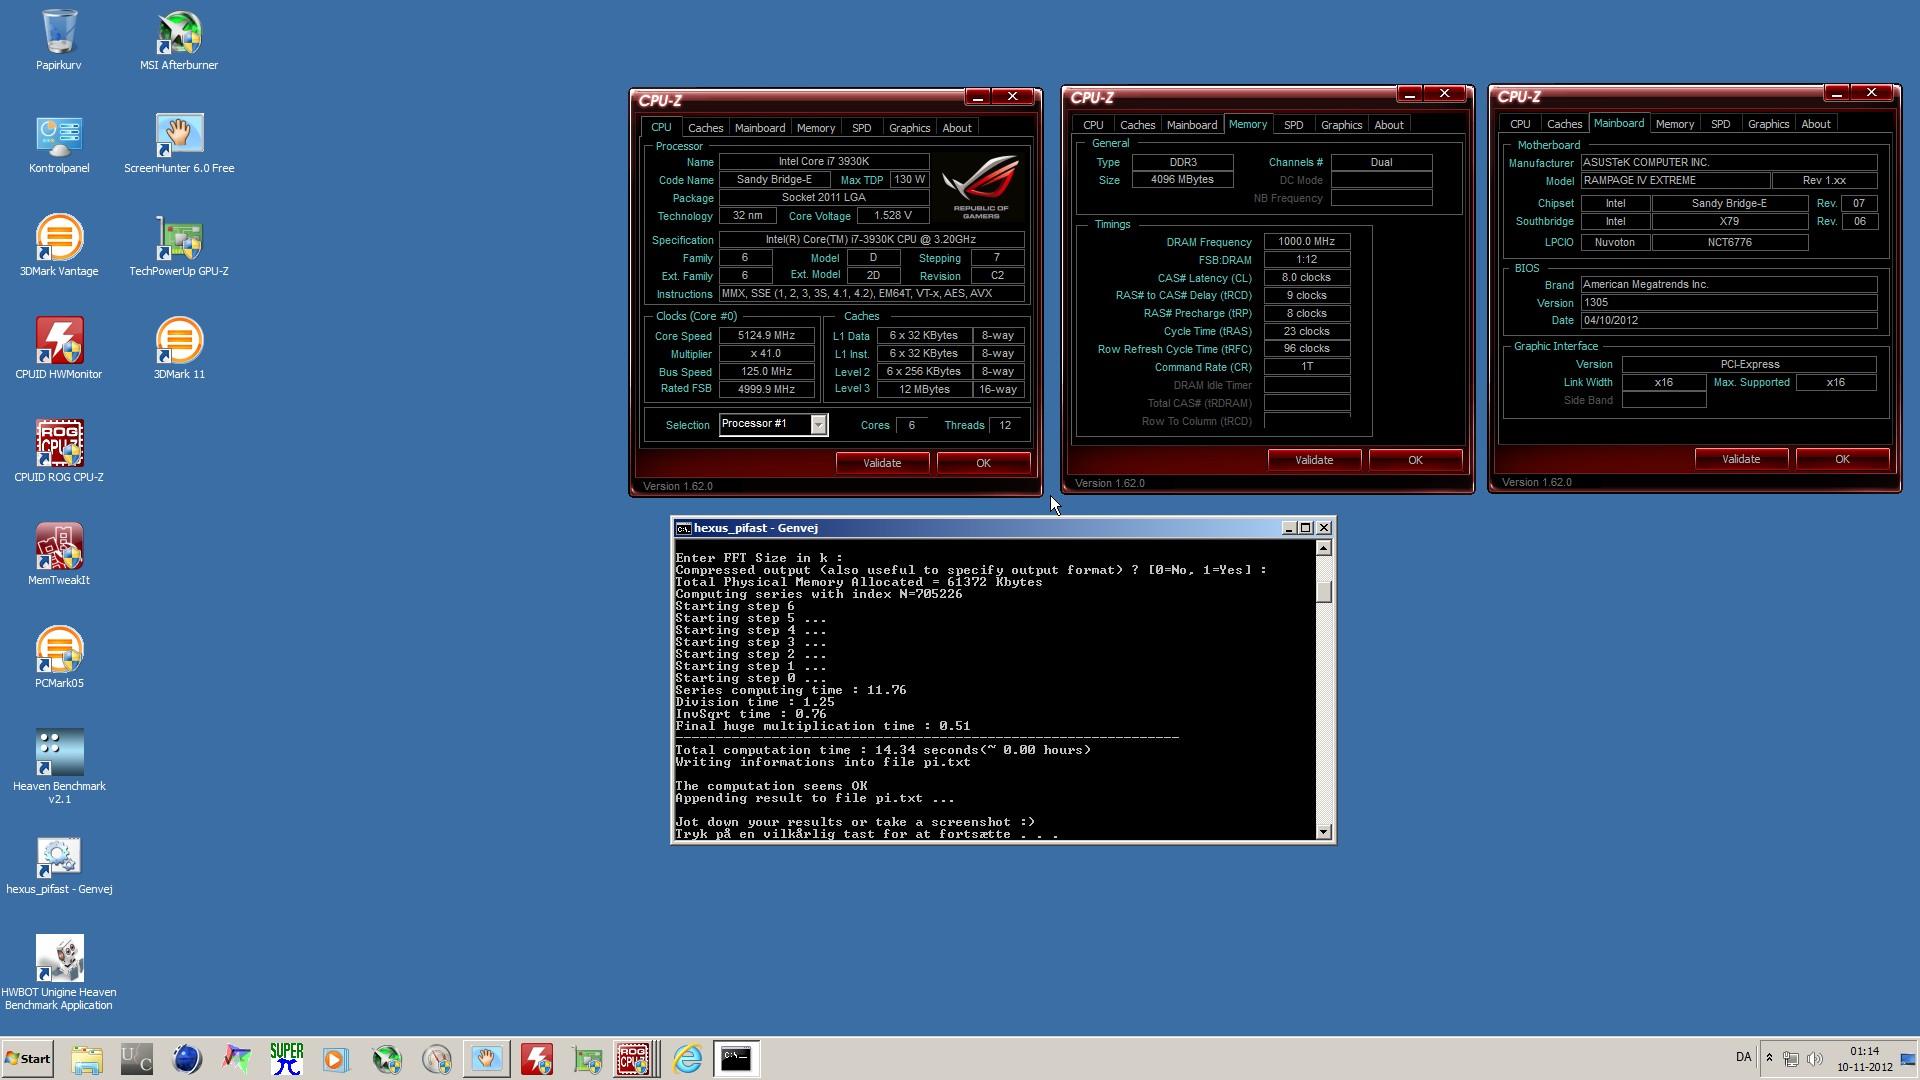
Task: Click the DA language indicator in the taskbar
Action: coord(1743,1058)
